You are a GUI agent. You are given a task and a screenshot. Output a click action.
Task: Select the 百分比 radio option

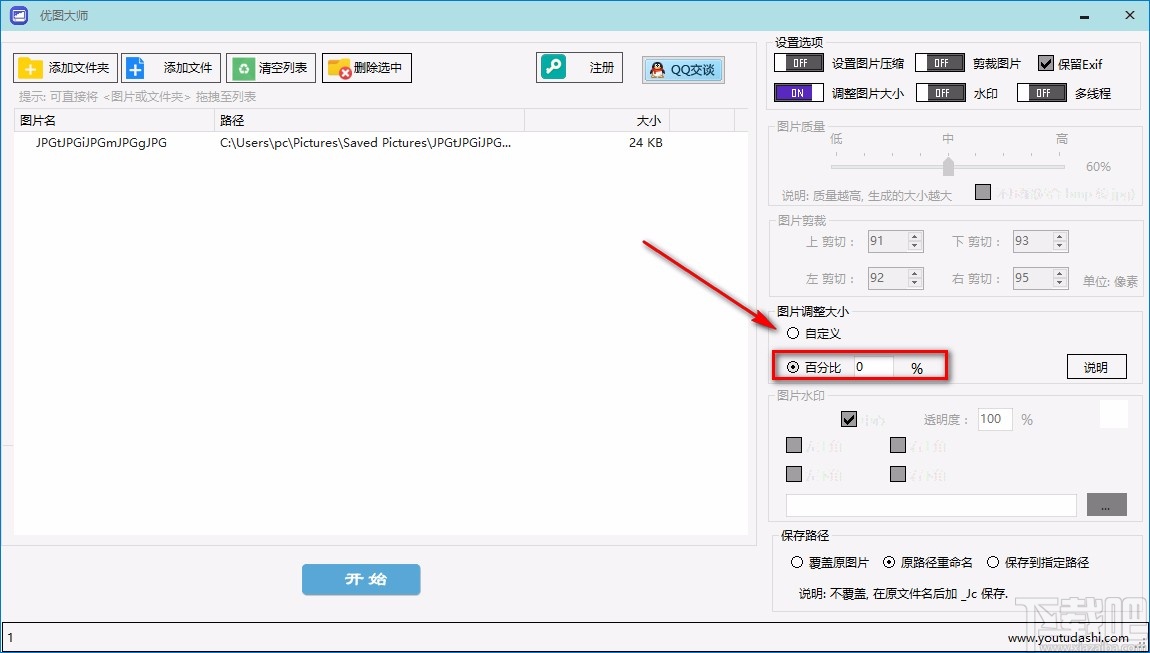(x=793, y=367)
